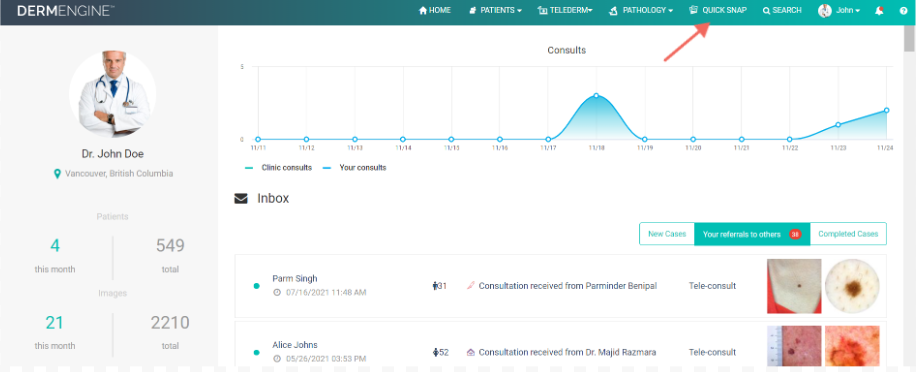Click the notification bell icon
The width and height of the screenshot is (916, 372).
[879, 11]
